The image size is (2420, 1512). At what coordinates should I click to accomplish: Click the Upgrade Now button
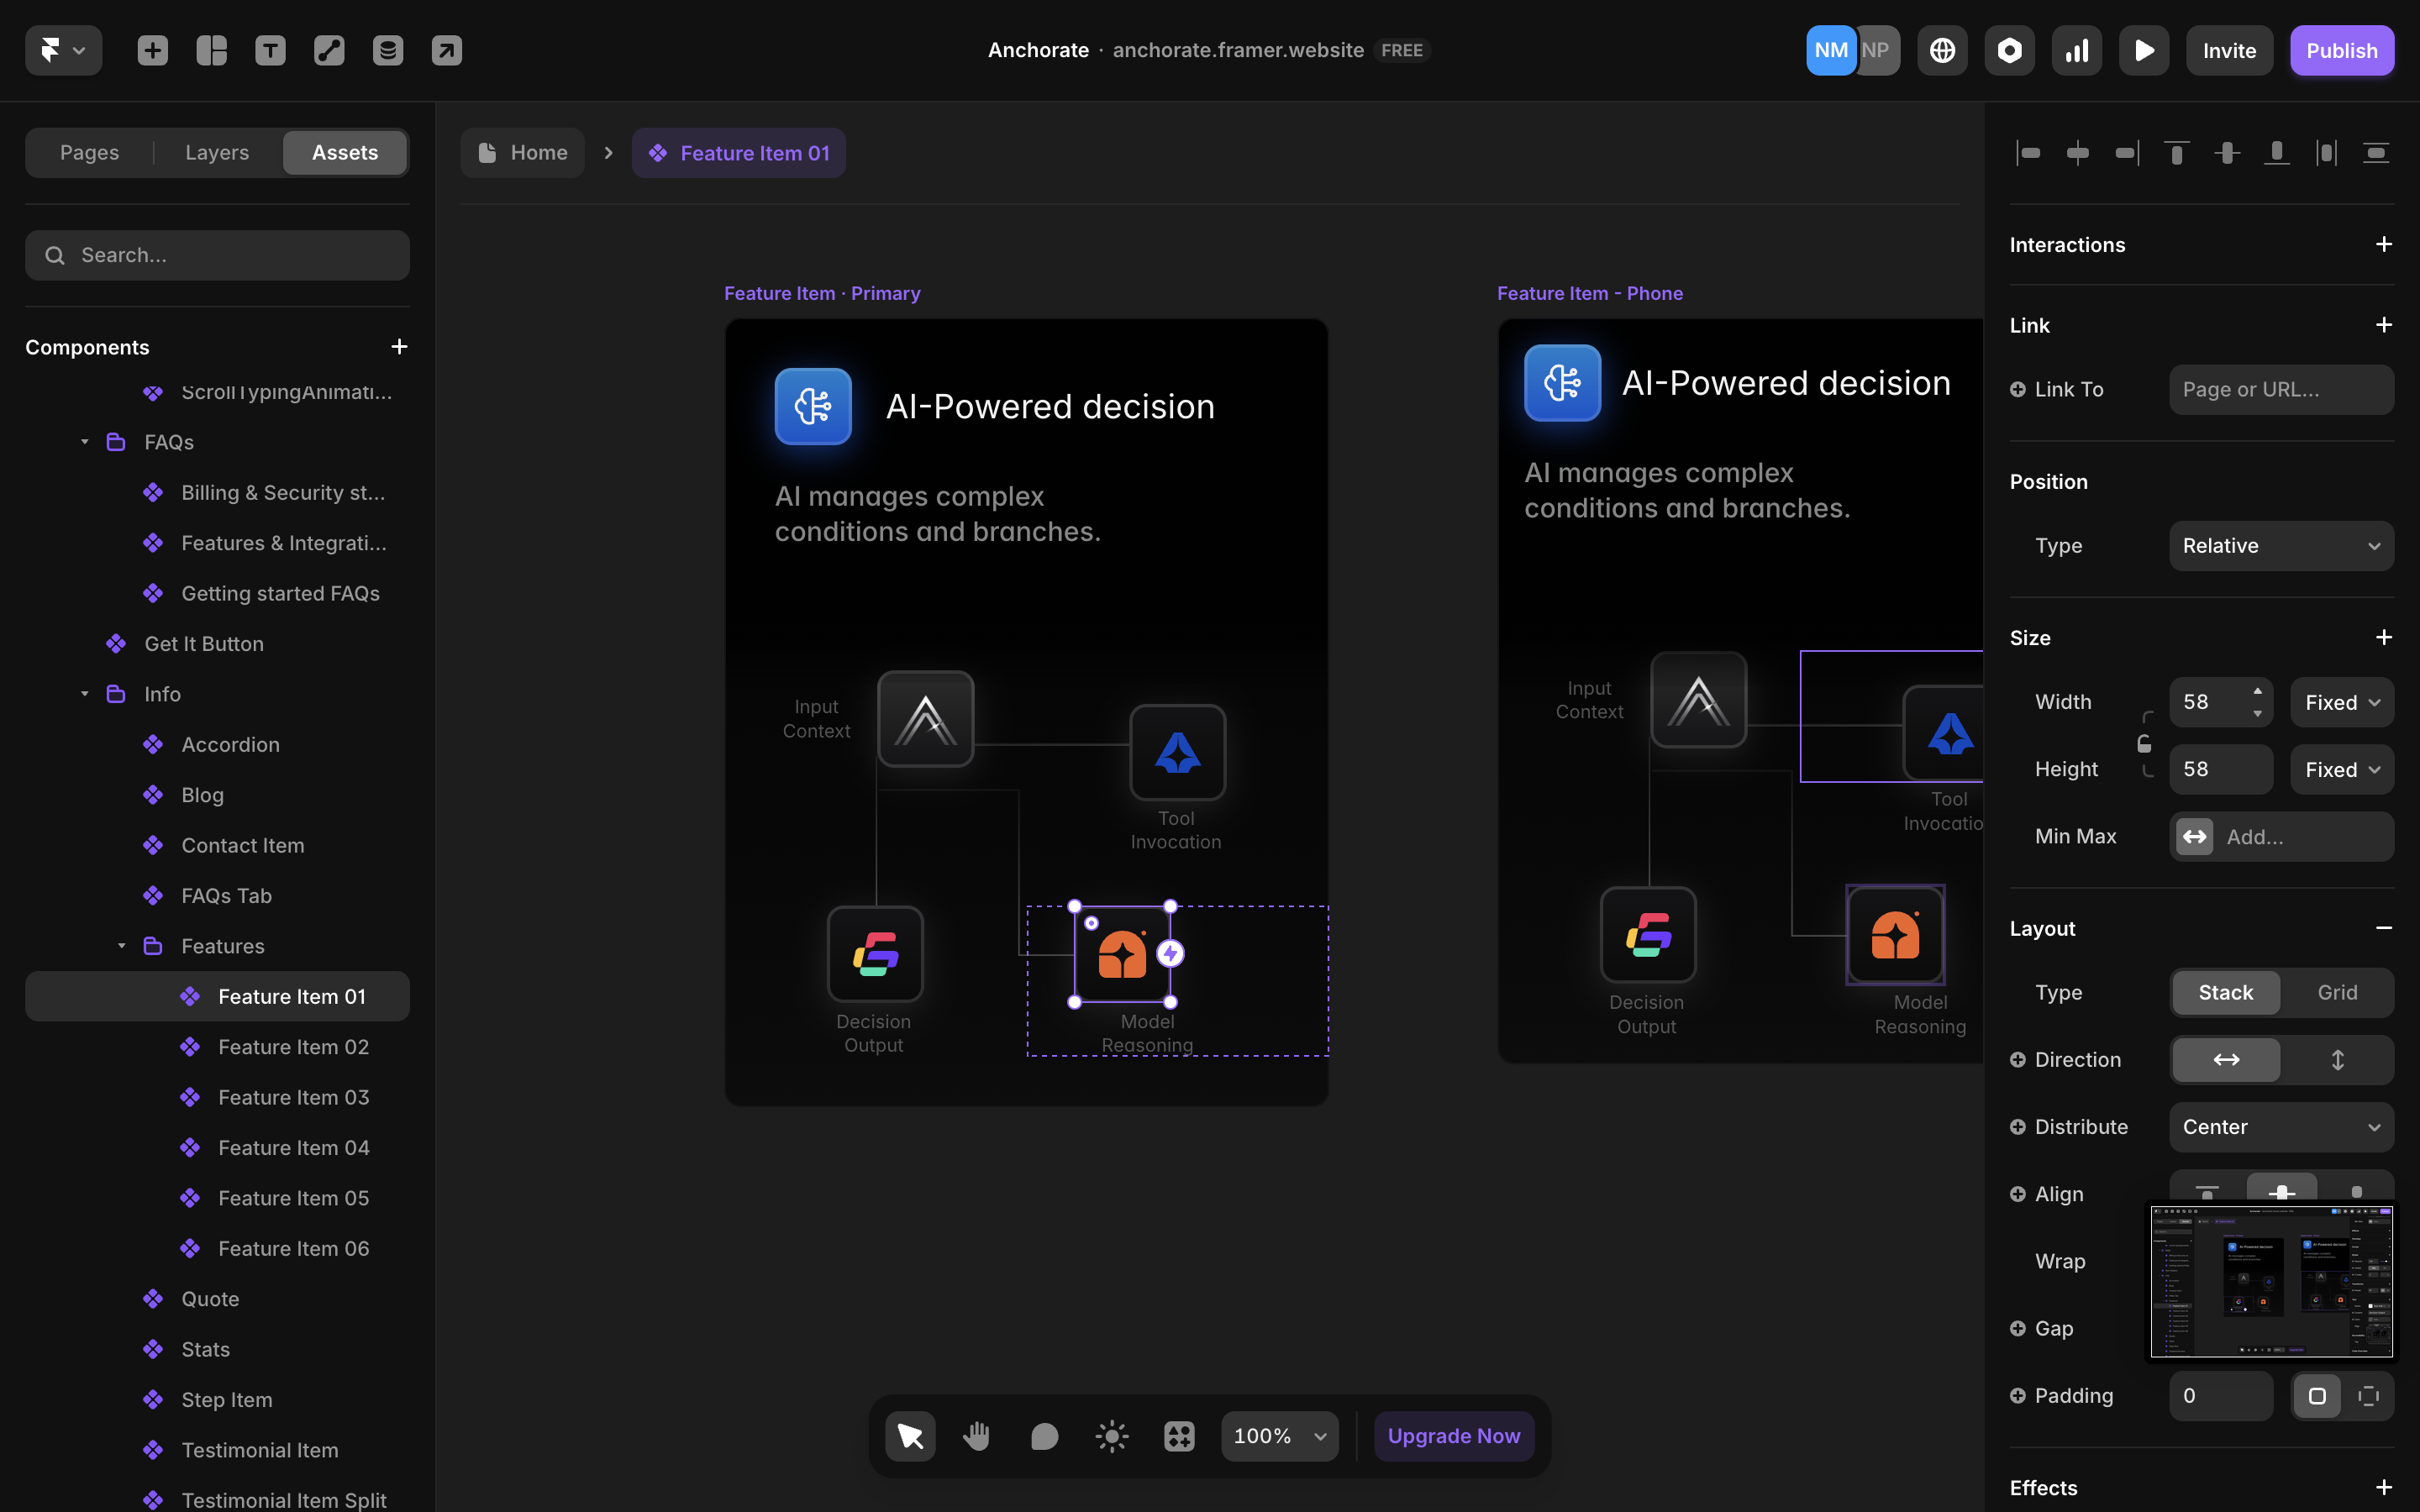pyautogui.click(x=1453, y=1436)
